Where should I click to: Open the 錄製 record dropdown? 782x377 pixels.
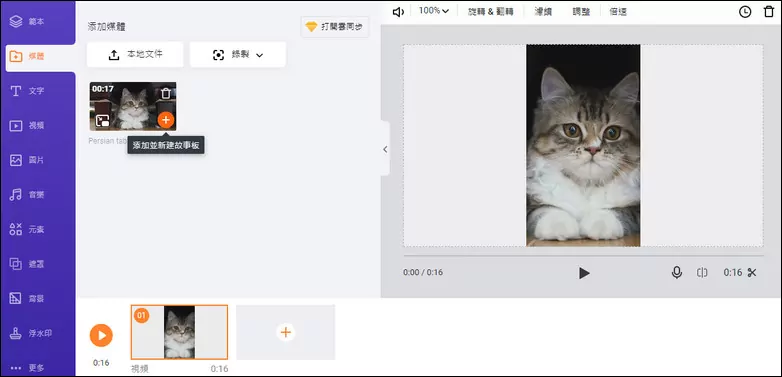click(x=238, y=54)
